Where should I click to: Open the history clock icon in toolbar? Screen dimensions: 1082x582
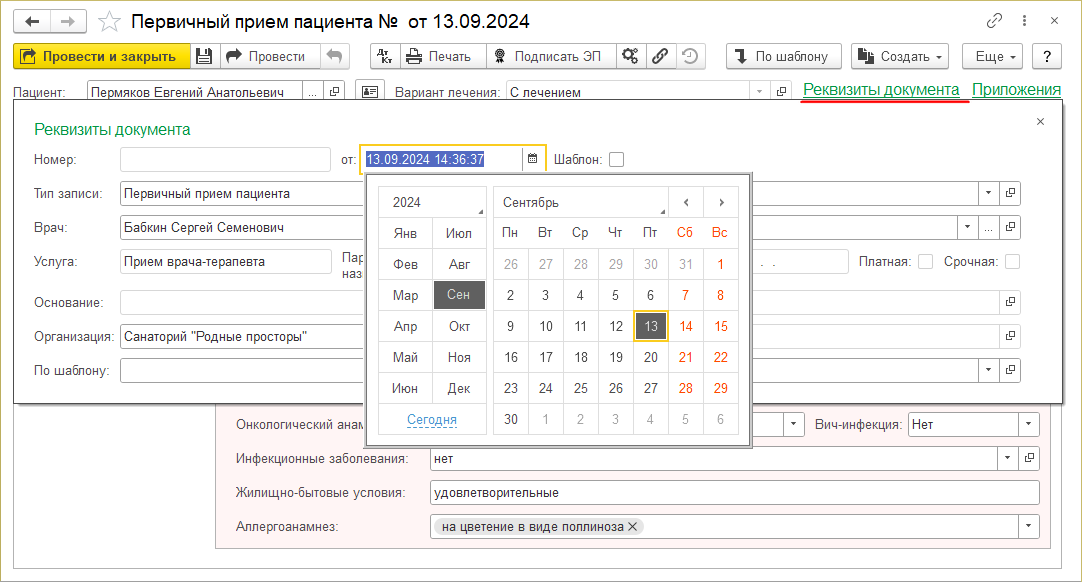click(689, 57)
